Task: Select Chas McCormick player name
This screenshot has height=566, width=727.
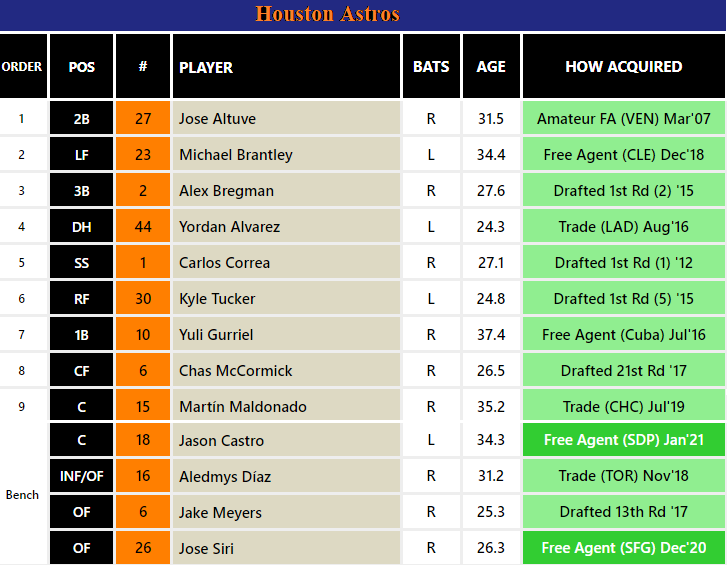Action: [236, 371]
